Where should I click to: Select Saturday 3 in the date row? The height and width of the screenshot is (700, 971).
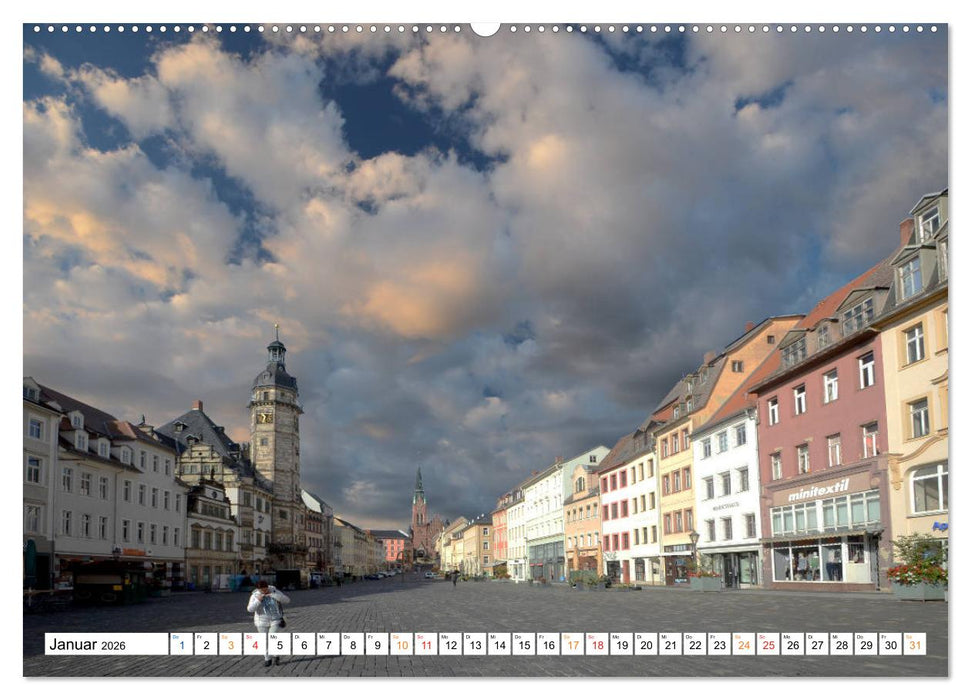click(x=230, y=644)
